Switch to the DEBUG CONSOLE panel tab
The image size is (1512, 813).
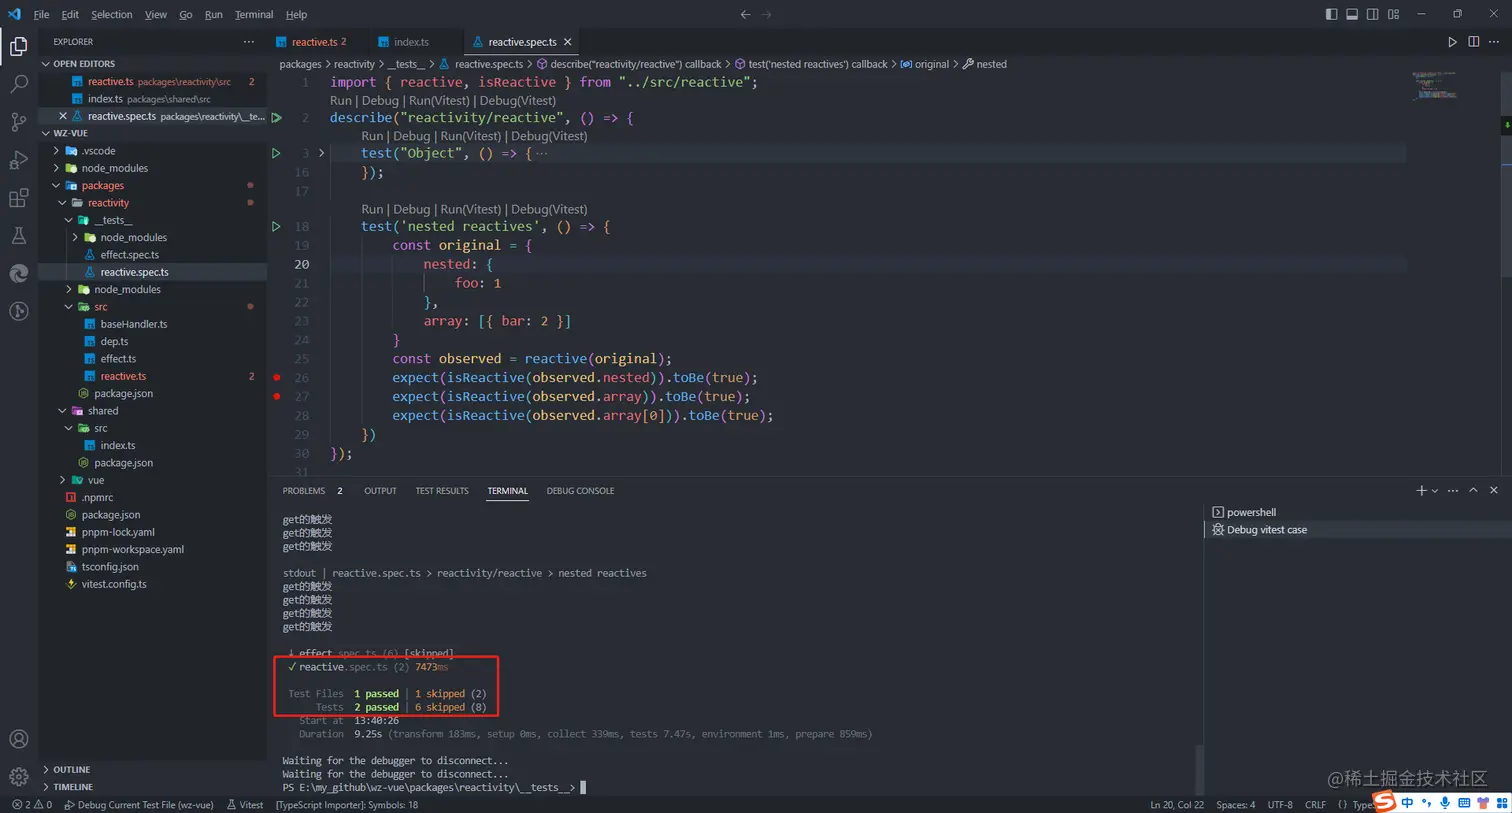(580, 491)
